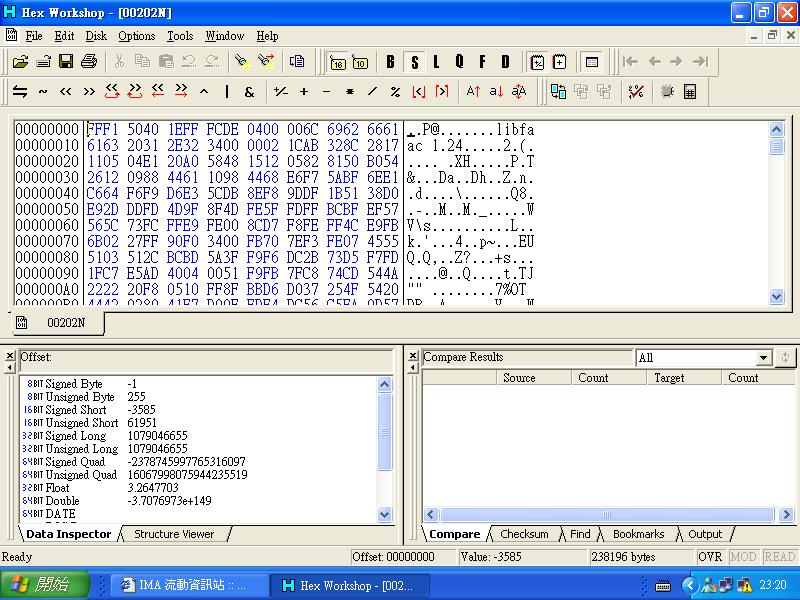
Task: Click the Start button on taskbar
Action: (x=37, y=585)
